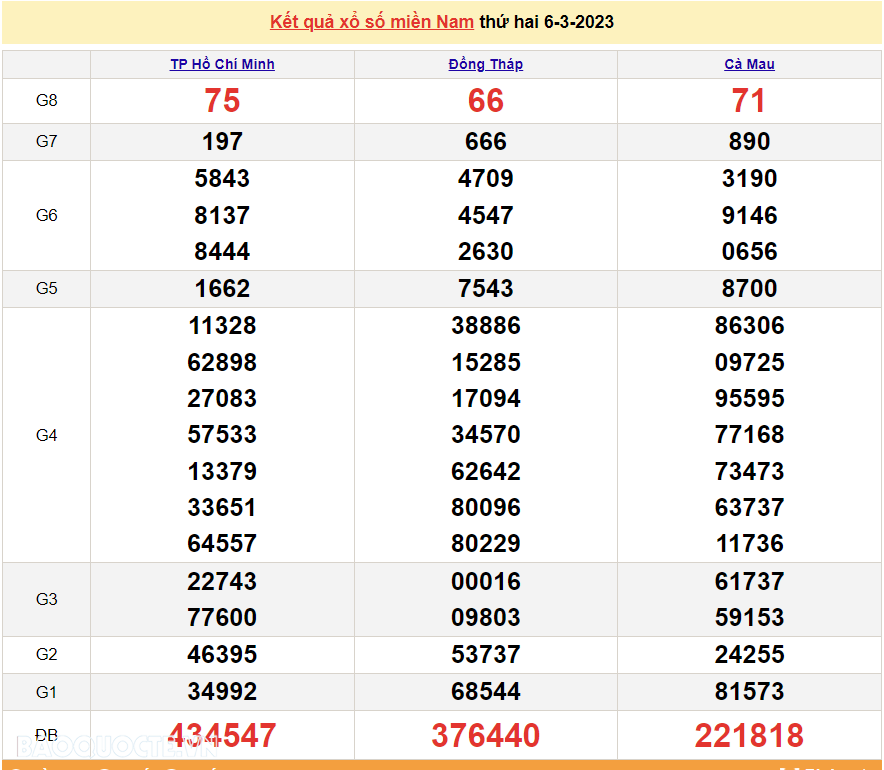Viewport: 884px width, 770px height.
Task: Select G7 result 197
Action: tap(222, 142)
